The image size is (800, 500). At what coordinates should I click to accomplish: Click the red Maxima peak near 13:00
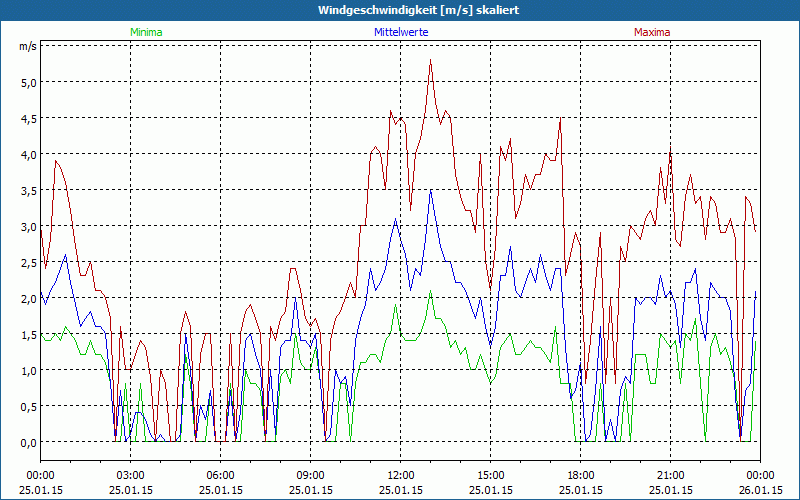click(431, 60)
